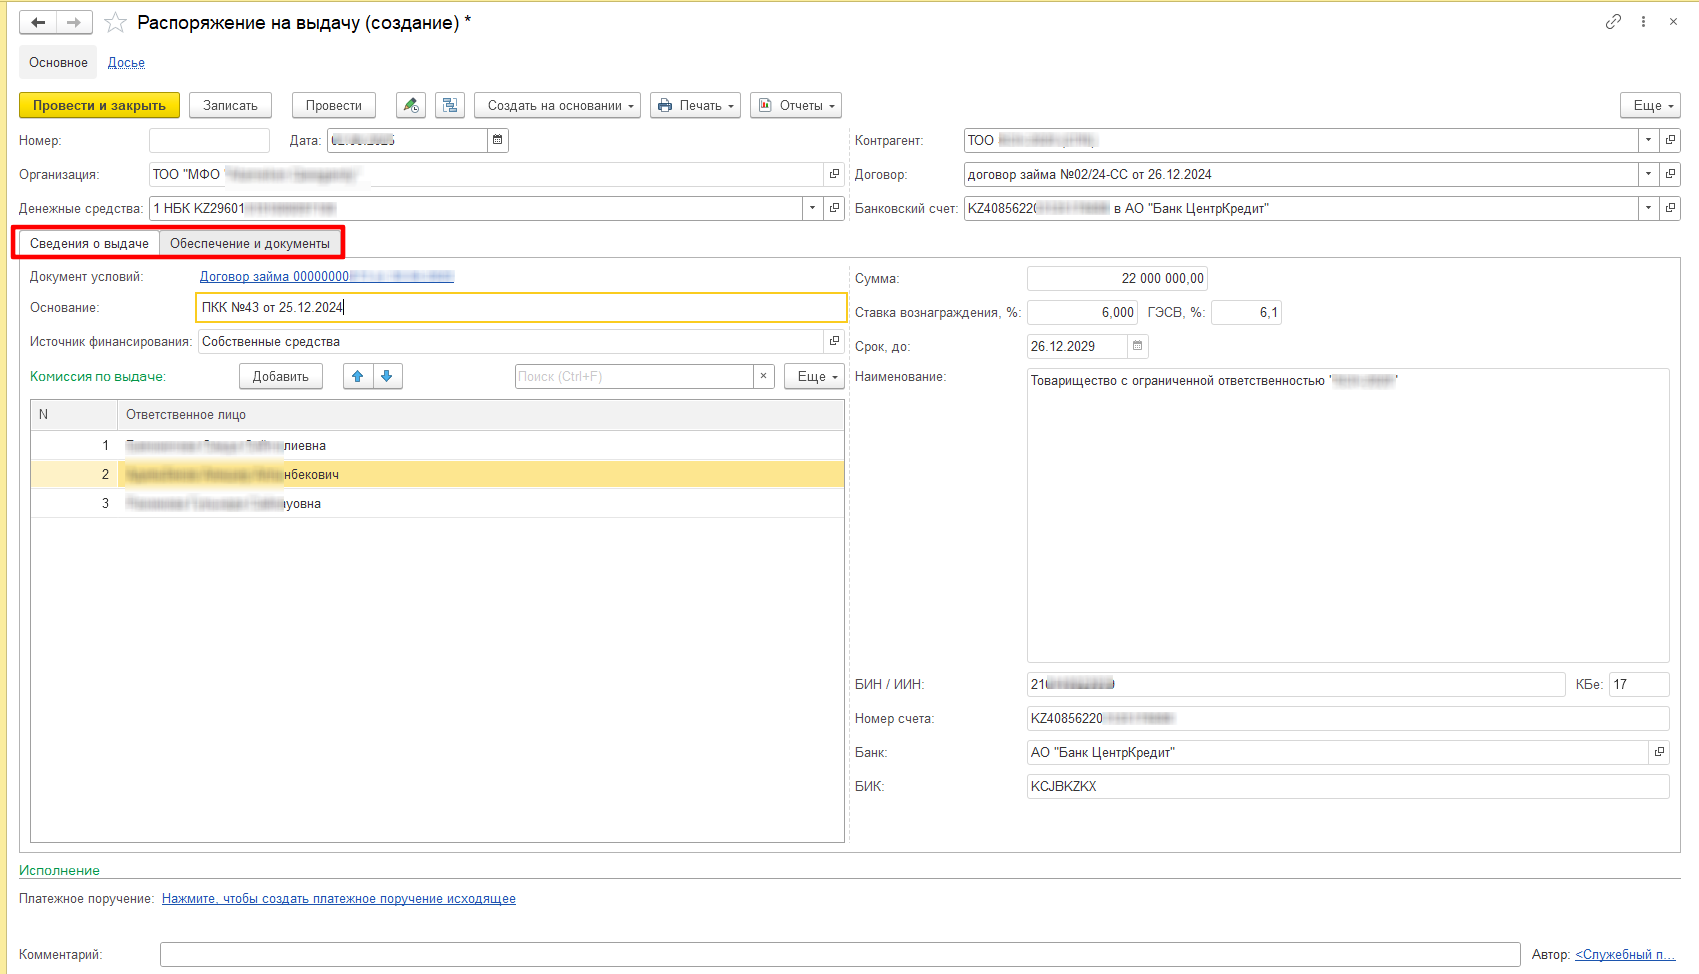
Task: Open the Источник финансирования record icon
Action: 834,341
